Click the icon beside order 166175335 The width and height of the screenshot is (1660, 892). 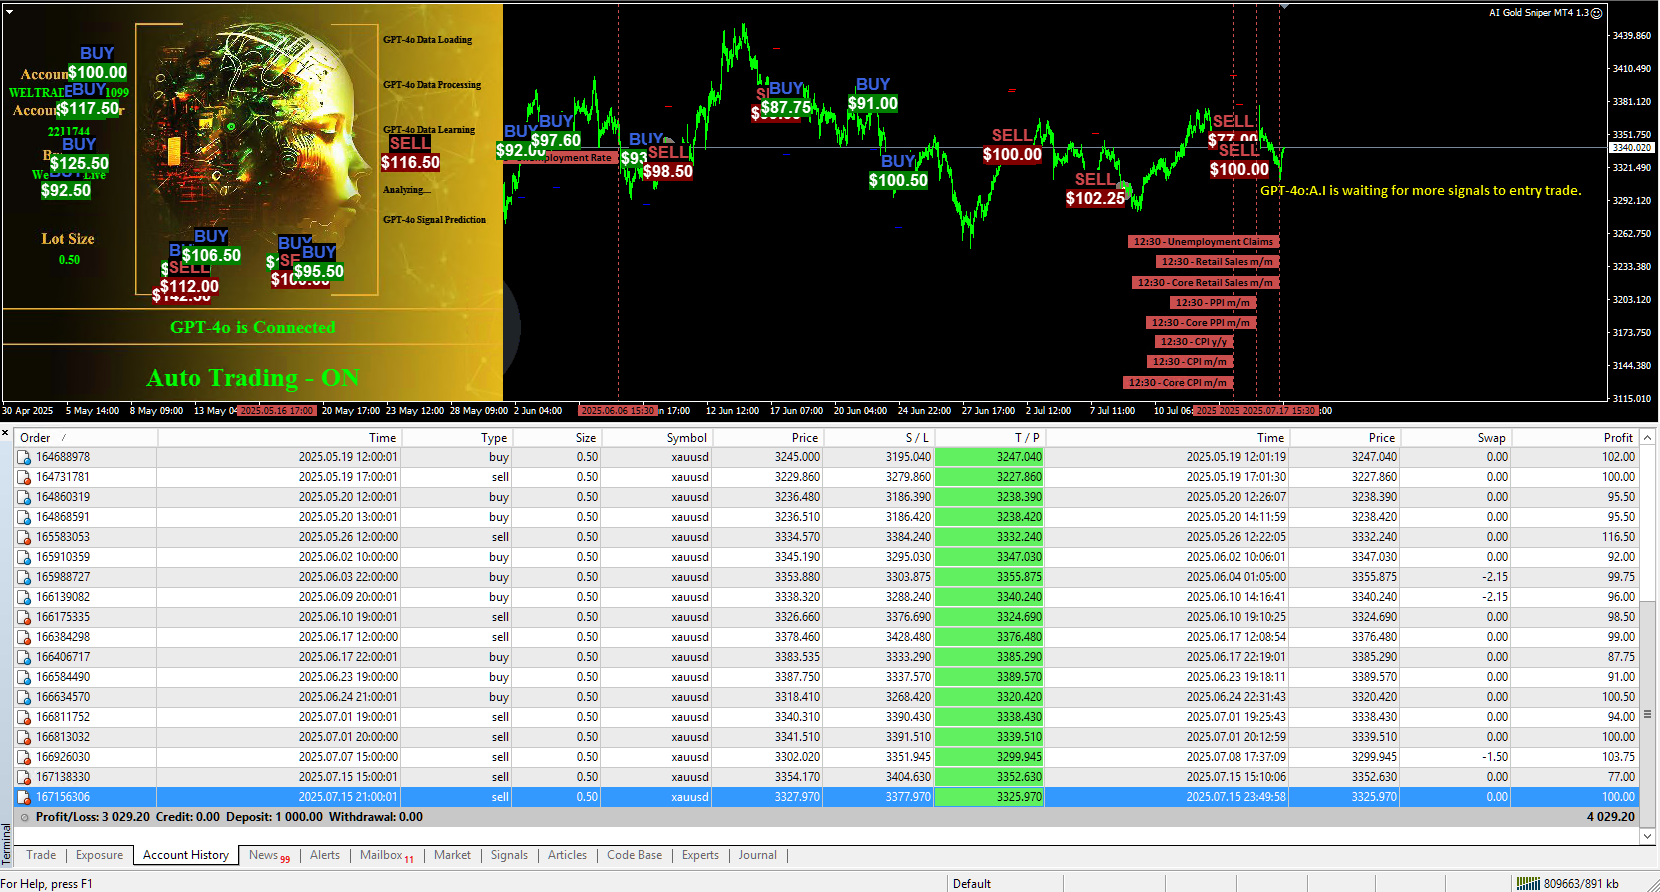click(24, 617)
